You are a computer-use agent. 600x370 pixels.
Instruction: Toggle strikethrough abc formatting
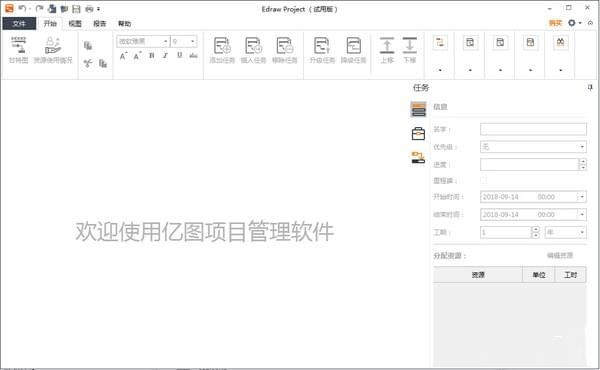pos(194,56)
